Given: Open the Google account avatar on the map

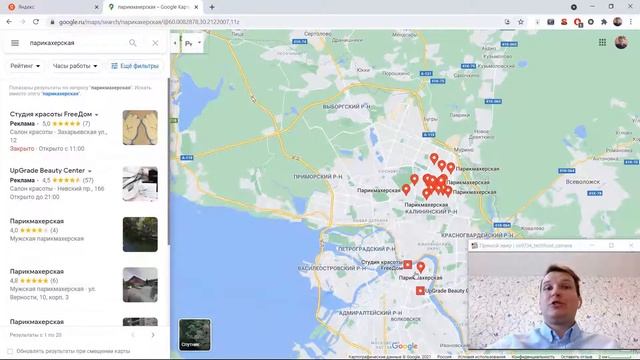Looking at the screenshot, I should click(621, 42).
